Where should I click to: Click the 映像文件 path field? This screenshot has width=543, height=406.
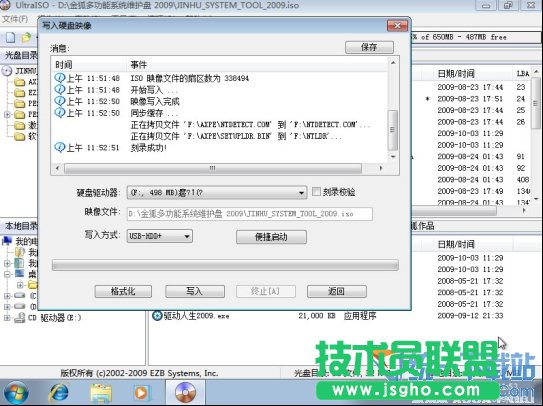click(x=250, y=214)
